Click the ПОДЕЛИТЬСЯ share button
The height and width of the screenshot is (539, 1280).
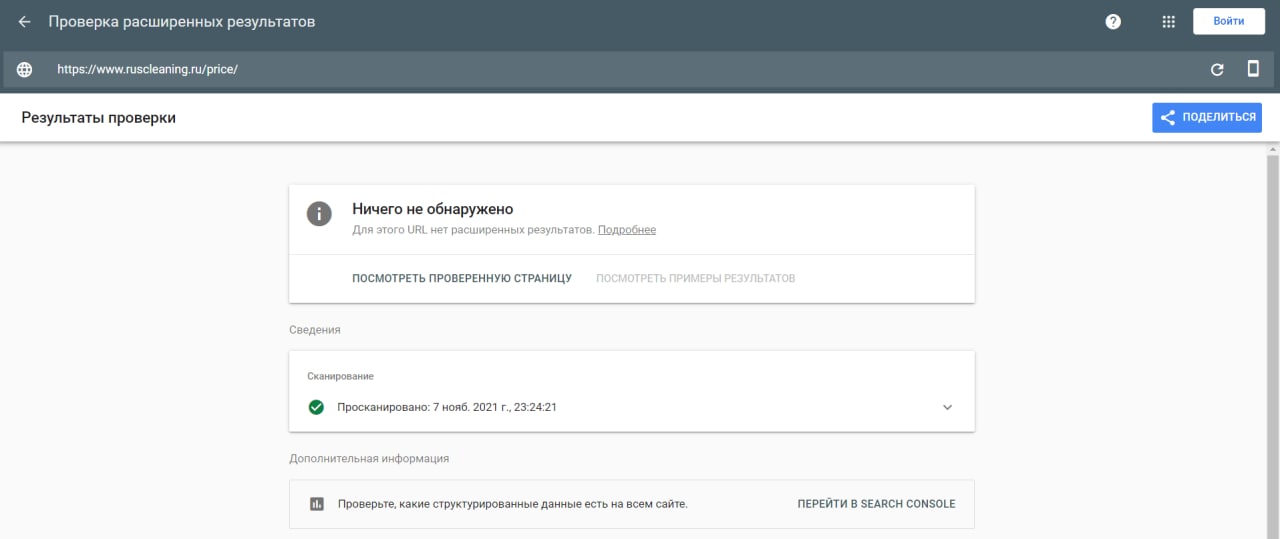1207,117
